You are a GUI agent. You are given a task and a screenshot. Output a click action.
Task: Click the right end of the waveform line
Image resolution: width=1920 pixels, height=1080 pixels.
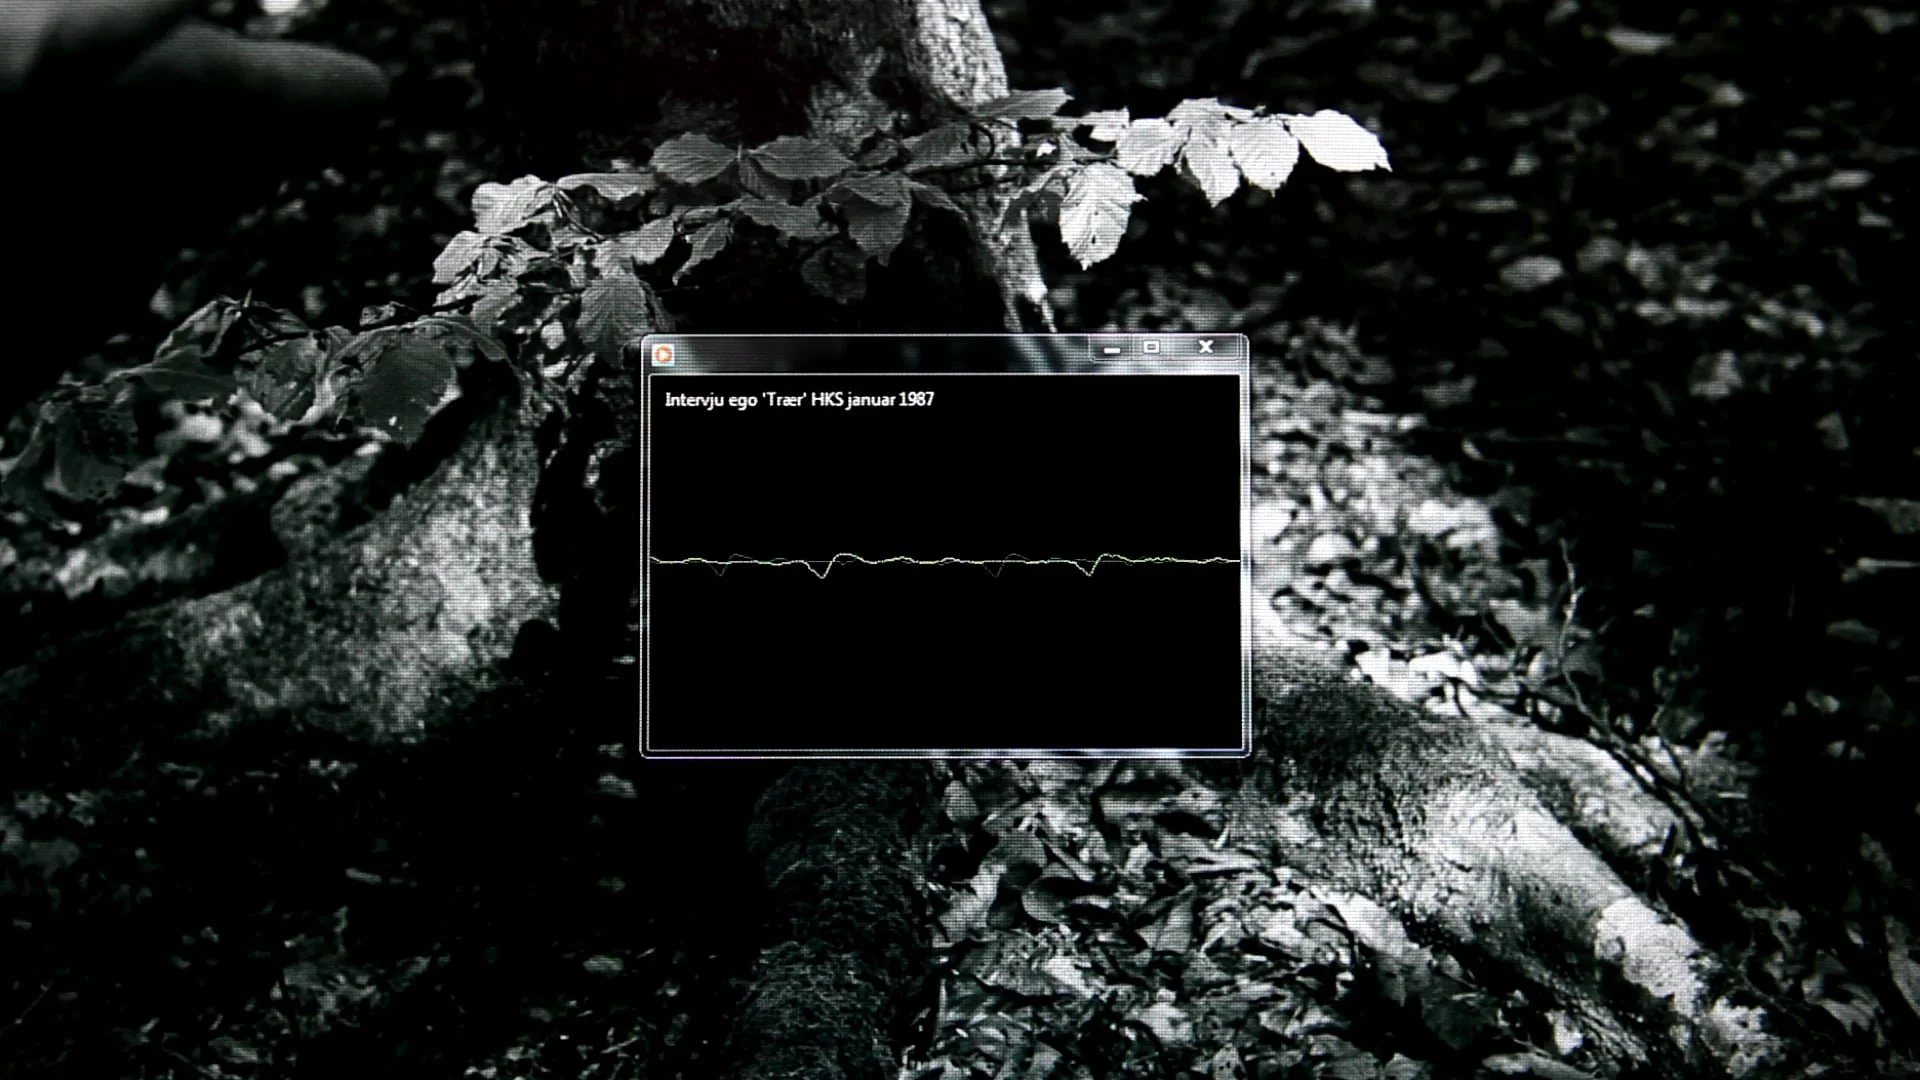(x=1236, y=561)
